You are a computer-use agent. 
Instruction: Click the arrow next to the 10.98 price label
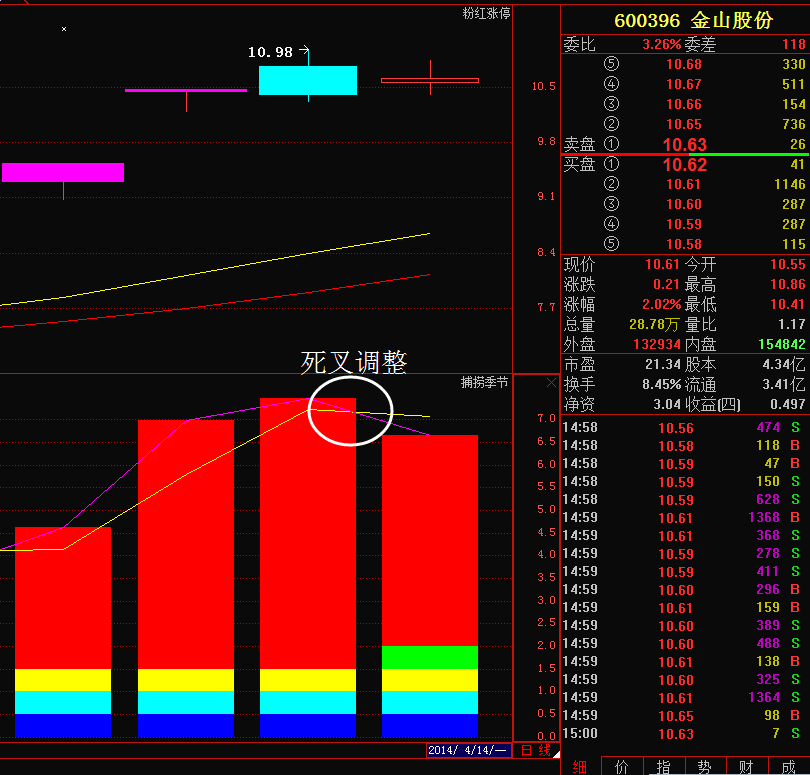tap(304, 50)
